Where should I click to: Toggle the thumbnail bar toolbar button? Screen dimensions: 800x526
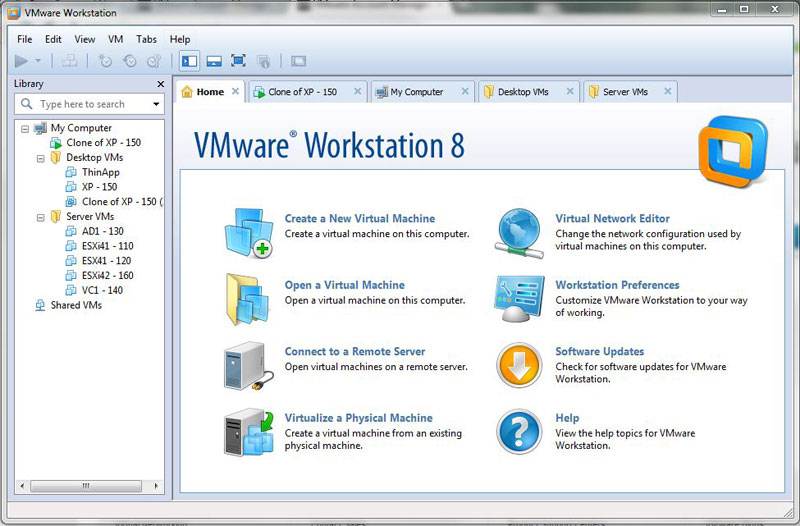[x=214, y=61]
